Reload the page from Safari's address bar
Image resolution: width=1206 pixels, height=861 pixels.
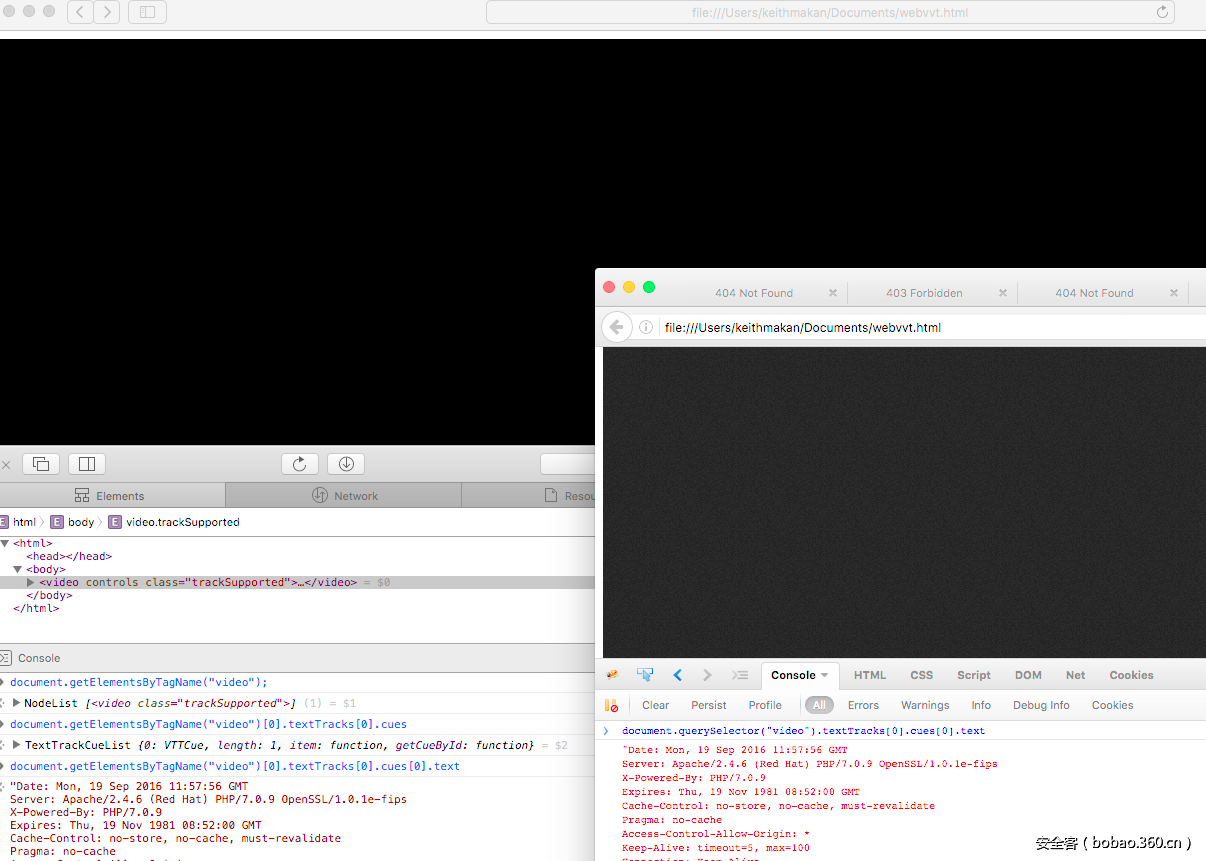point(1162,13)
